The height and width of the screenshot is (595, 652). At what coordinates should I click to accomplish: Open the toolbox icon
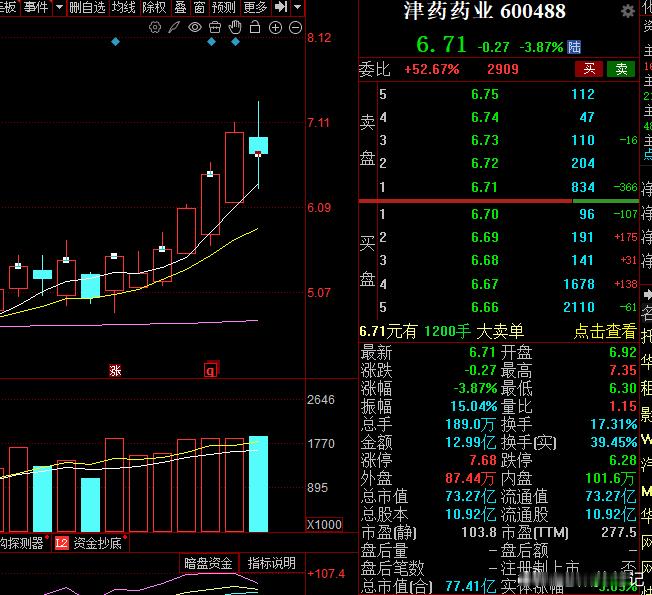[215, 28]
